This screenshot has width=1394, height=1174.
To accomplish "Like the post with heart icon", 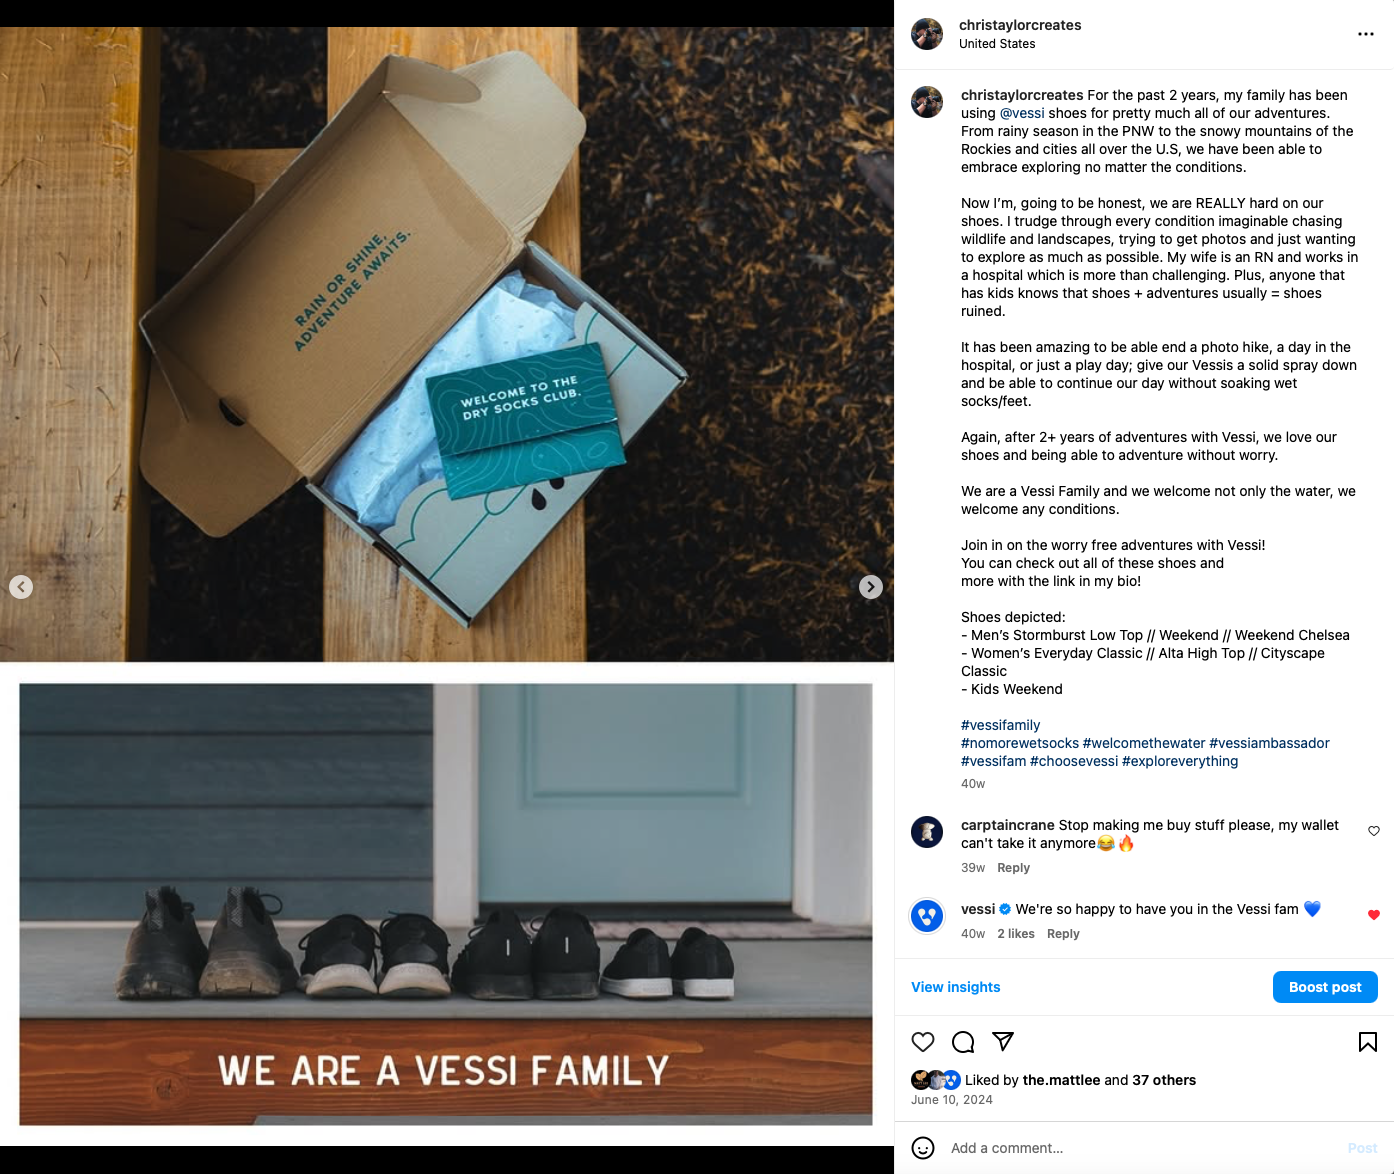I will [923, 1042].
